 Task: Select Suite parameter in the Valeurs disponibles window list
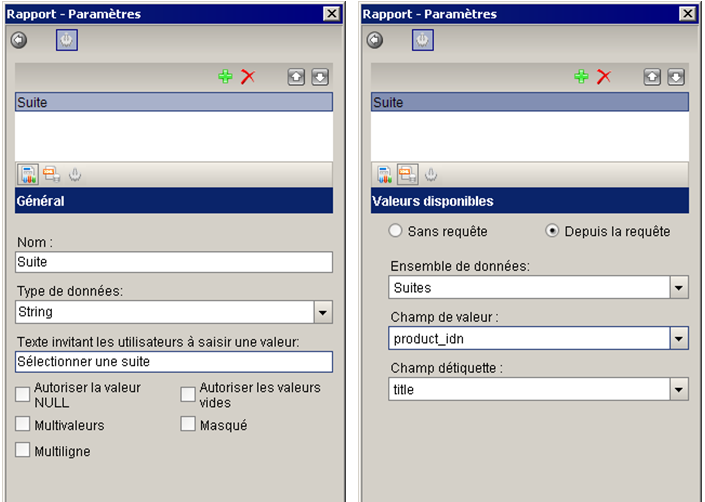pyautogui.click(x=530, y=102)
